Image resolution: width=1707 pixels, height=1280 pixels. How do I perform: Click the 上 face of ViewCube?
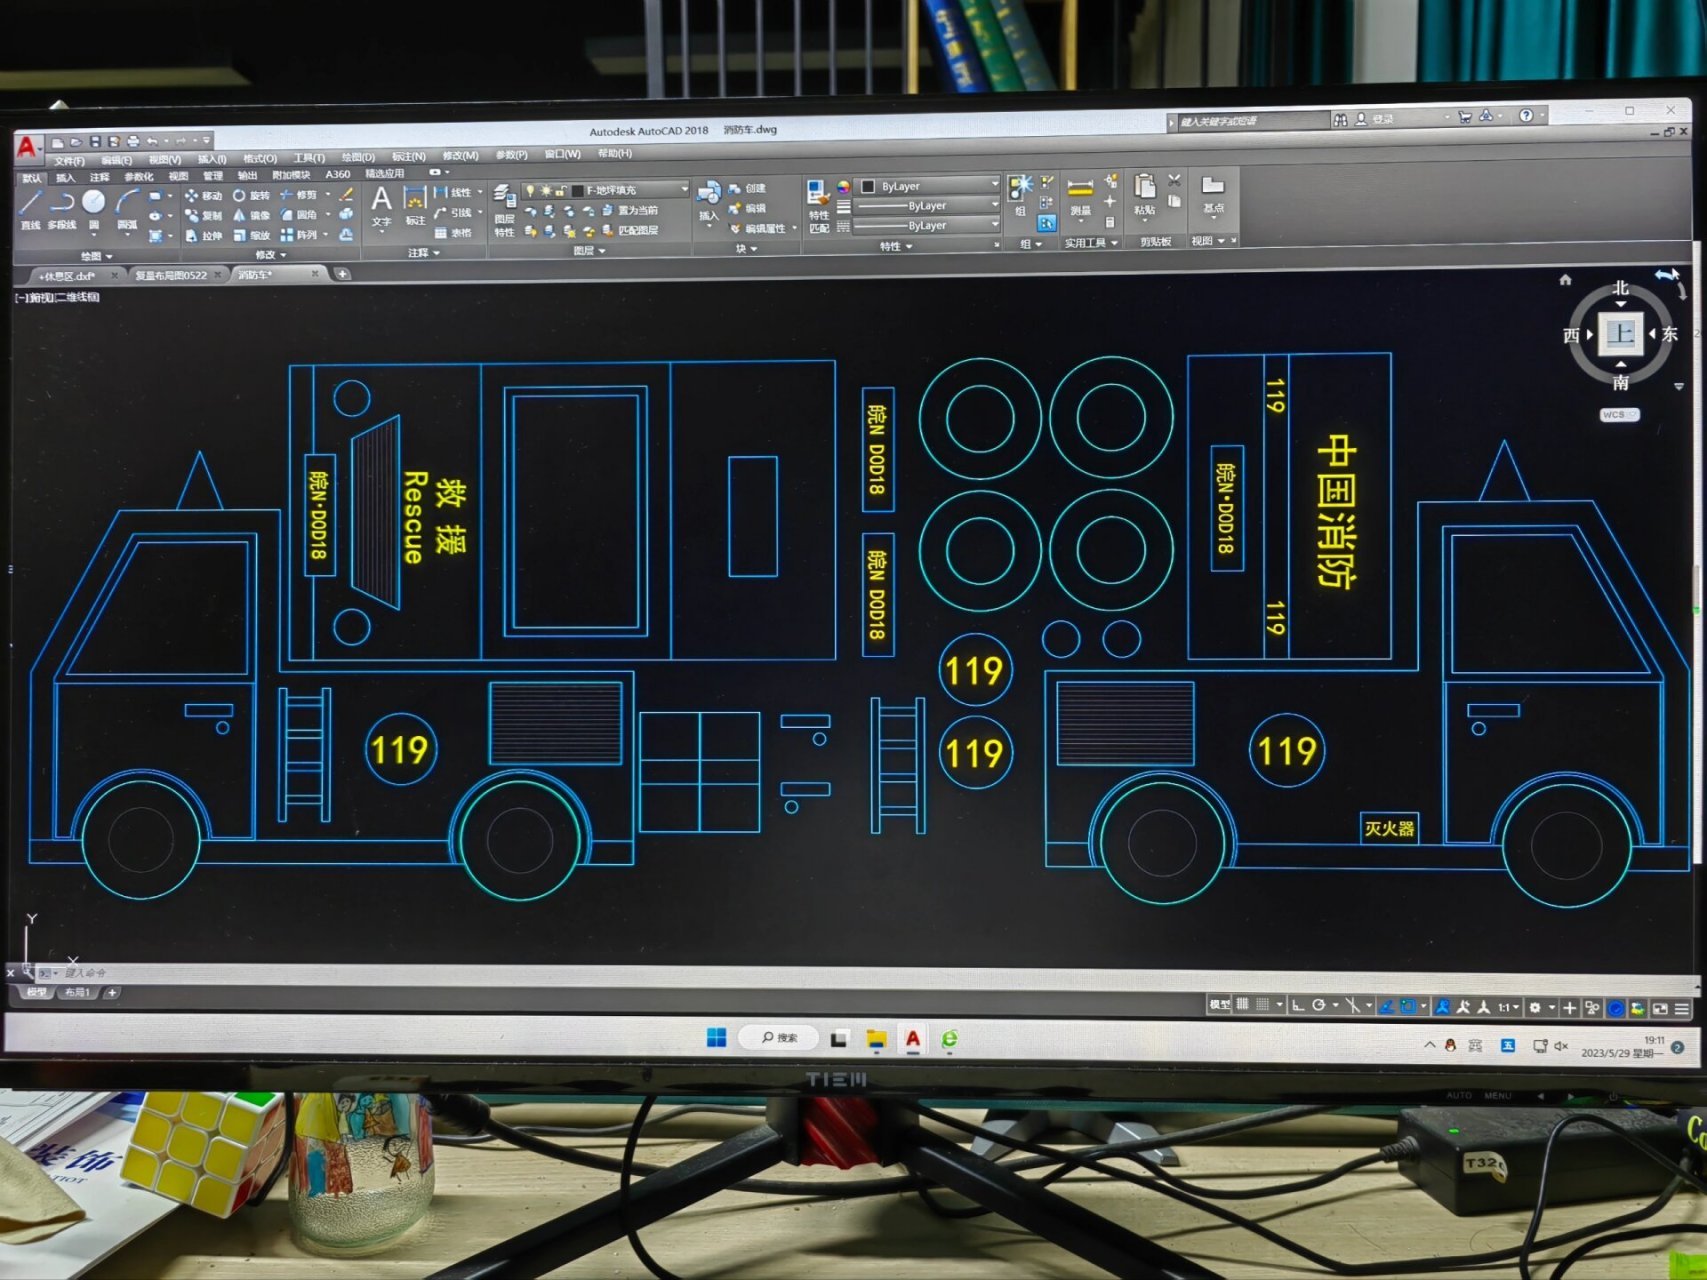[1620, 334]
